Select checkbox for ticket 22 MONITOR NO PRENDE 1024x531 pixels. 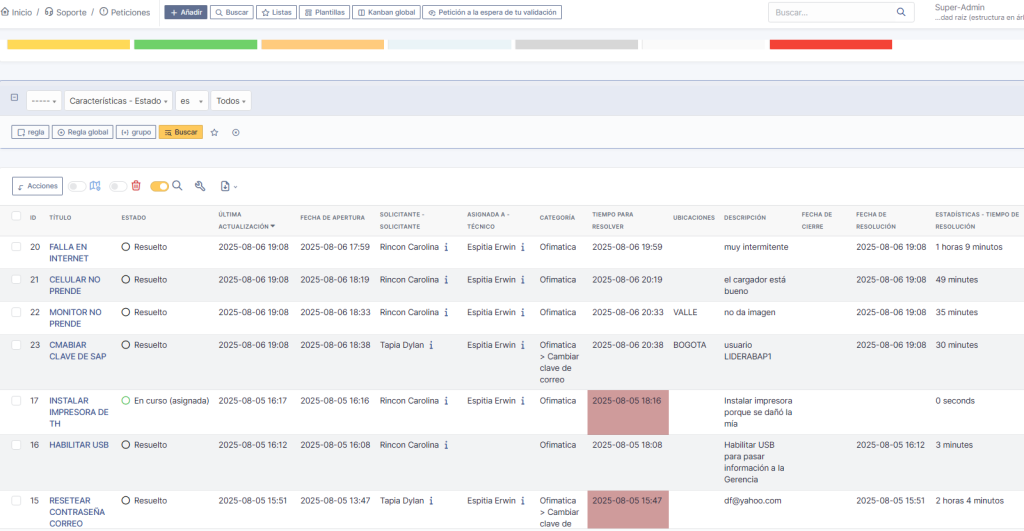[16, 312]
